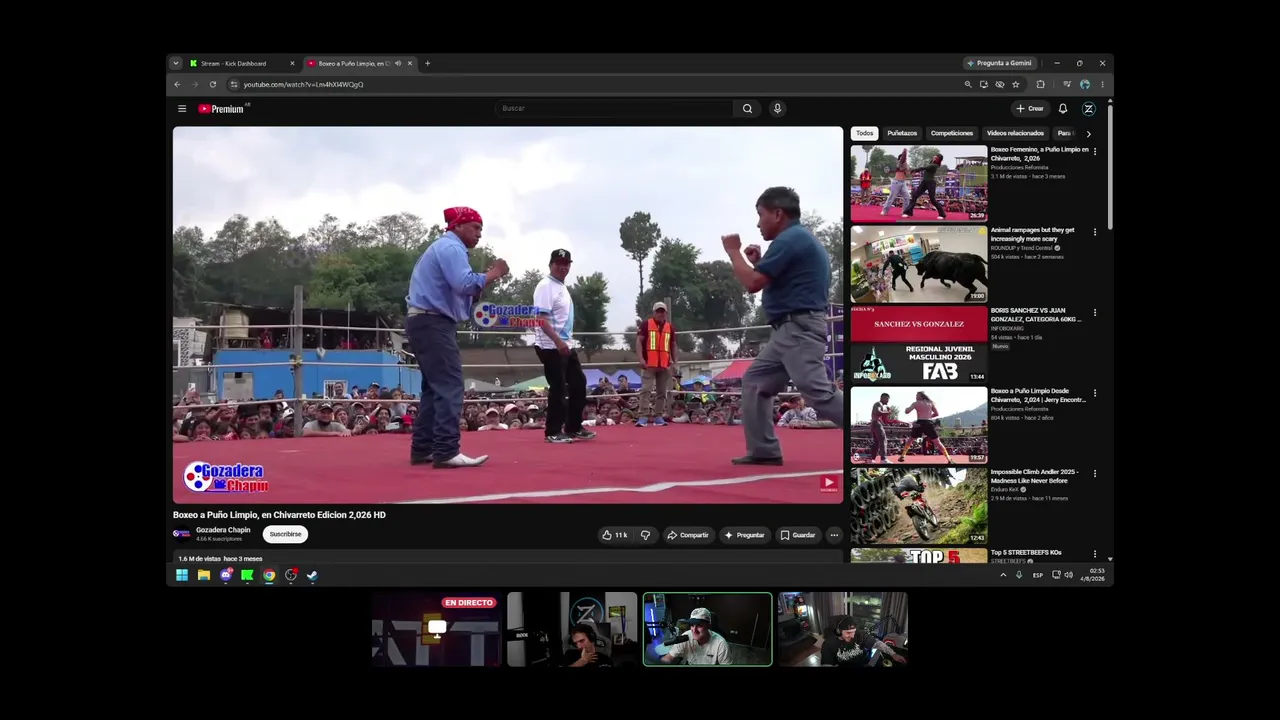Open the Windows Start menu
Viewport: 1280px width, 720px height.
pyautogui.click(x=182, y=575)
